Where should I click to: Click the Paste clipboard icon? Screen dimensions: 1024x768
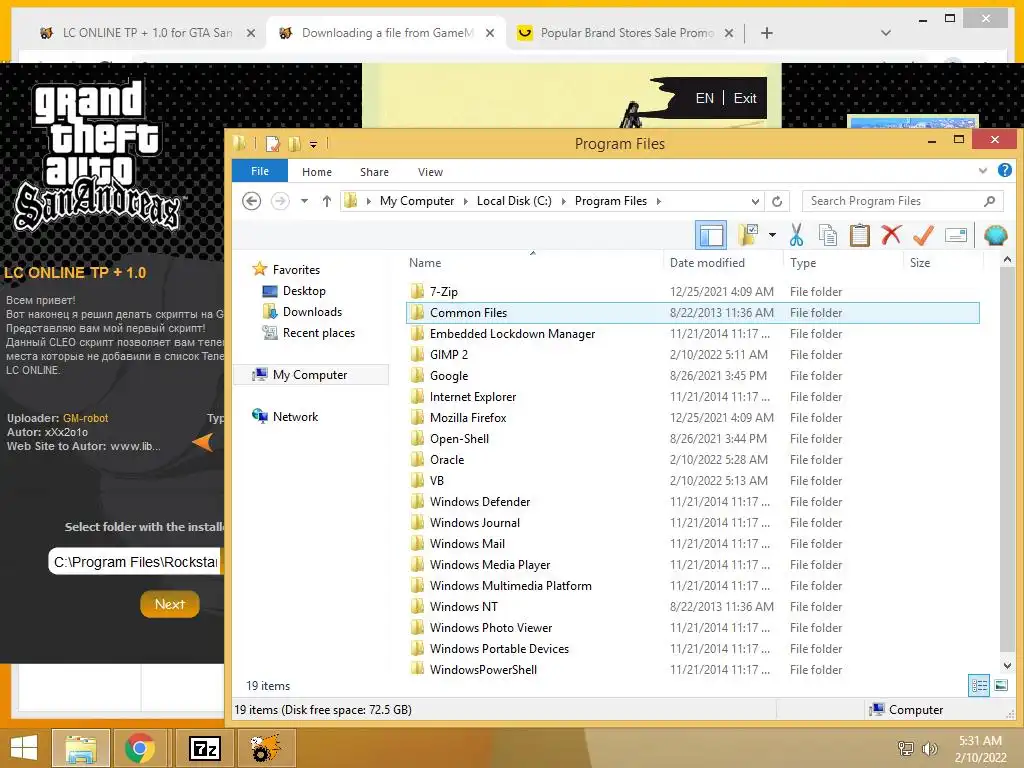pyautogui.click(x=859, y=235)
